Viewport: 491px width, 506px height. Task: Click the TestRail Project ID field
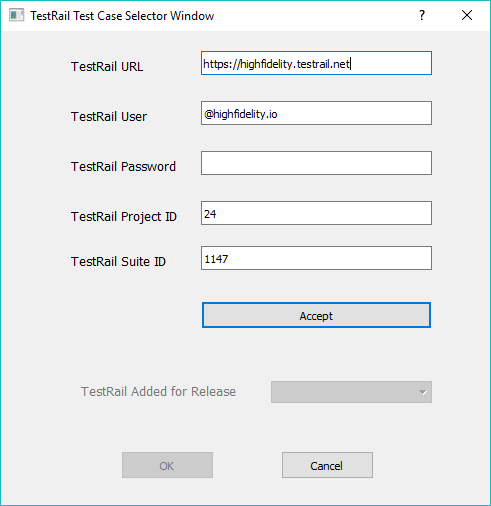[x=316, y=213]
